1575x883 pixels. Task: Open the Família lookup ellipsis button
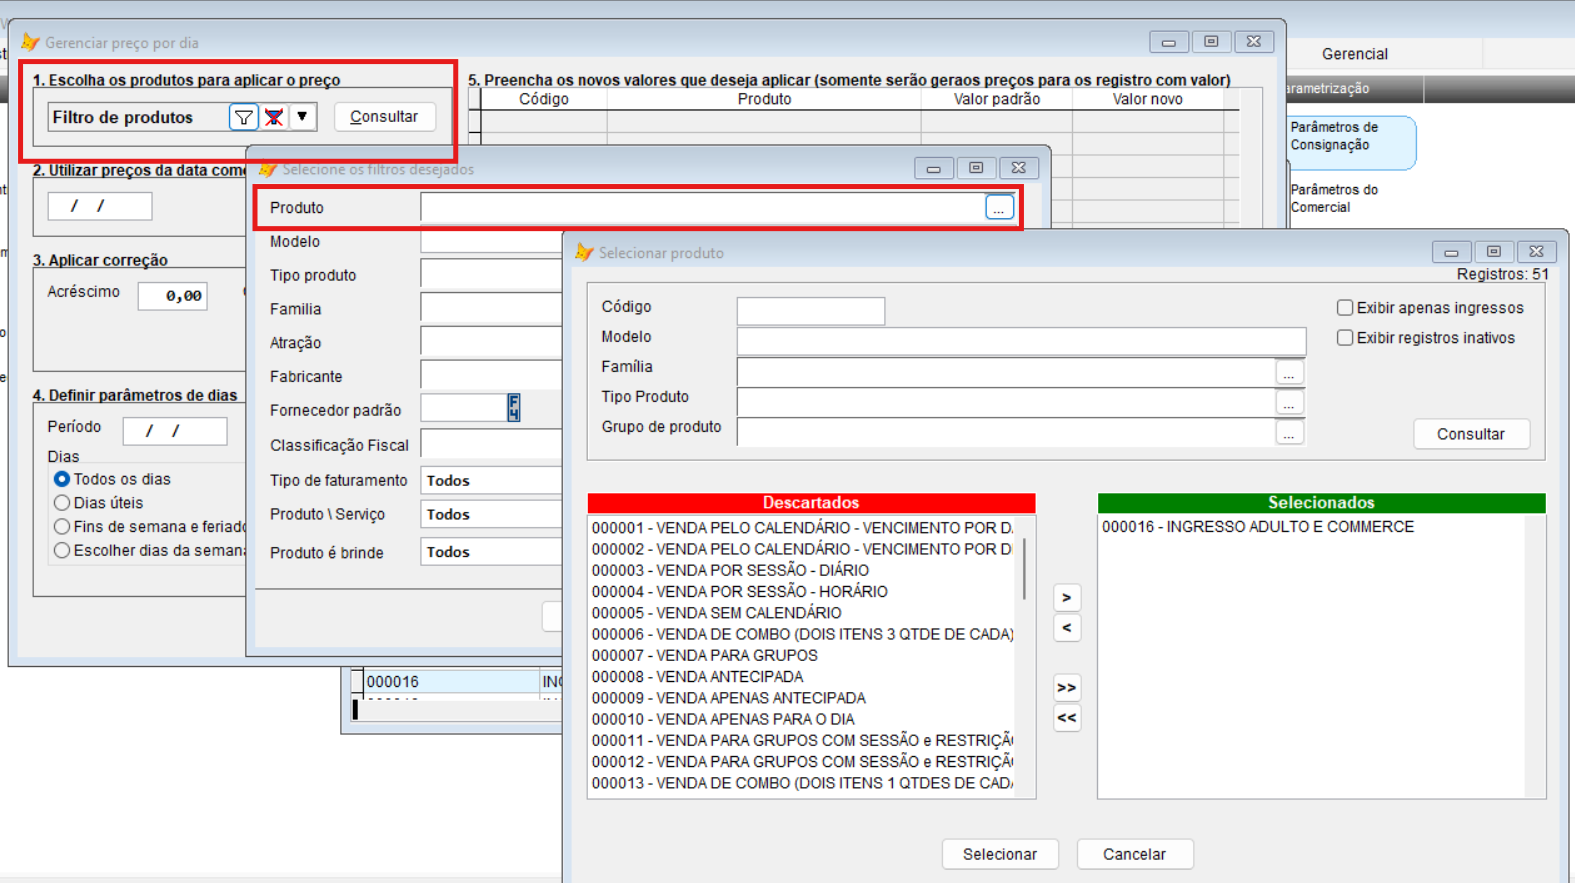[1289, 373]
